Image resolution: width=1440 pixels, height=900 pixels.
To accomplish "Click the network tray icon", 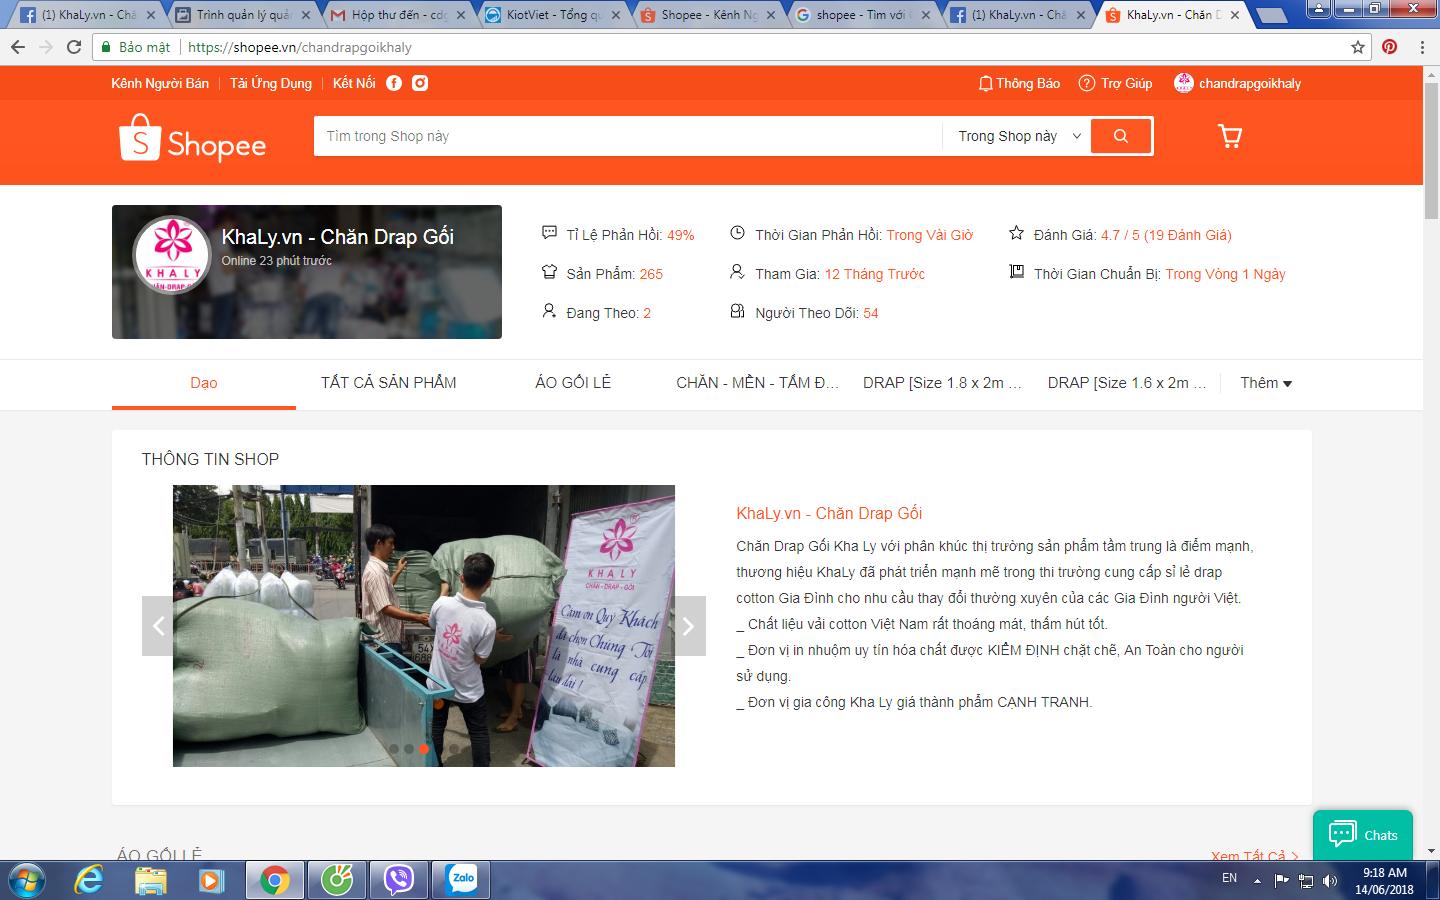I will point(1306,880).
